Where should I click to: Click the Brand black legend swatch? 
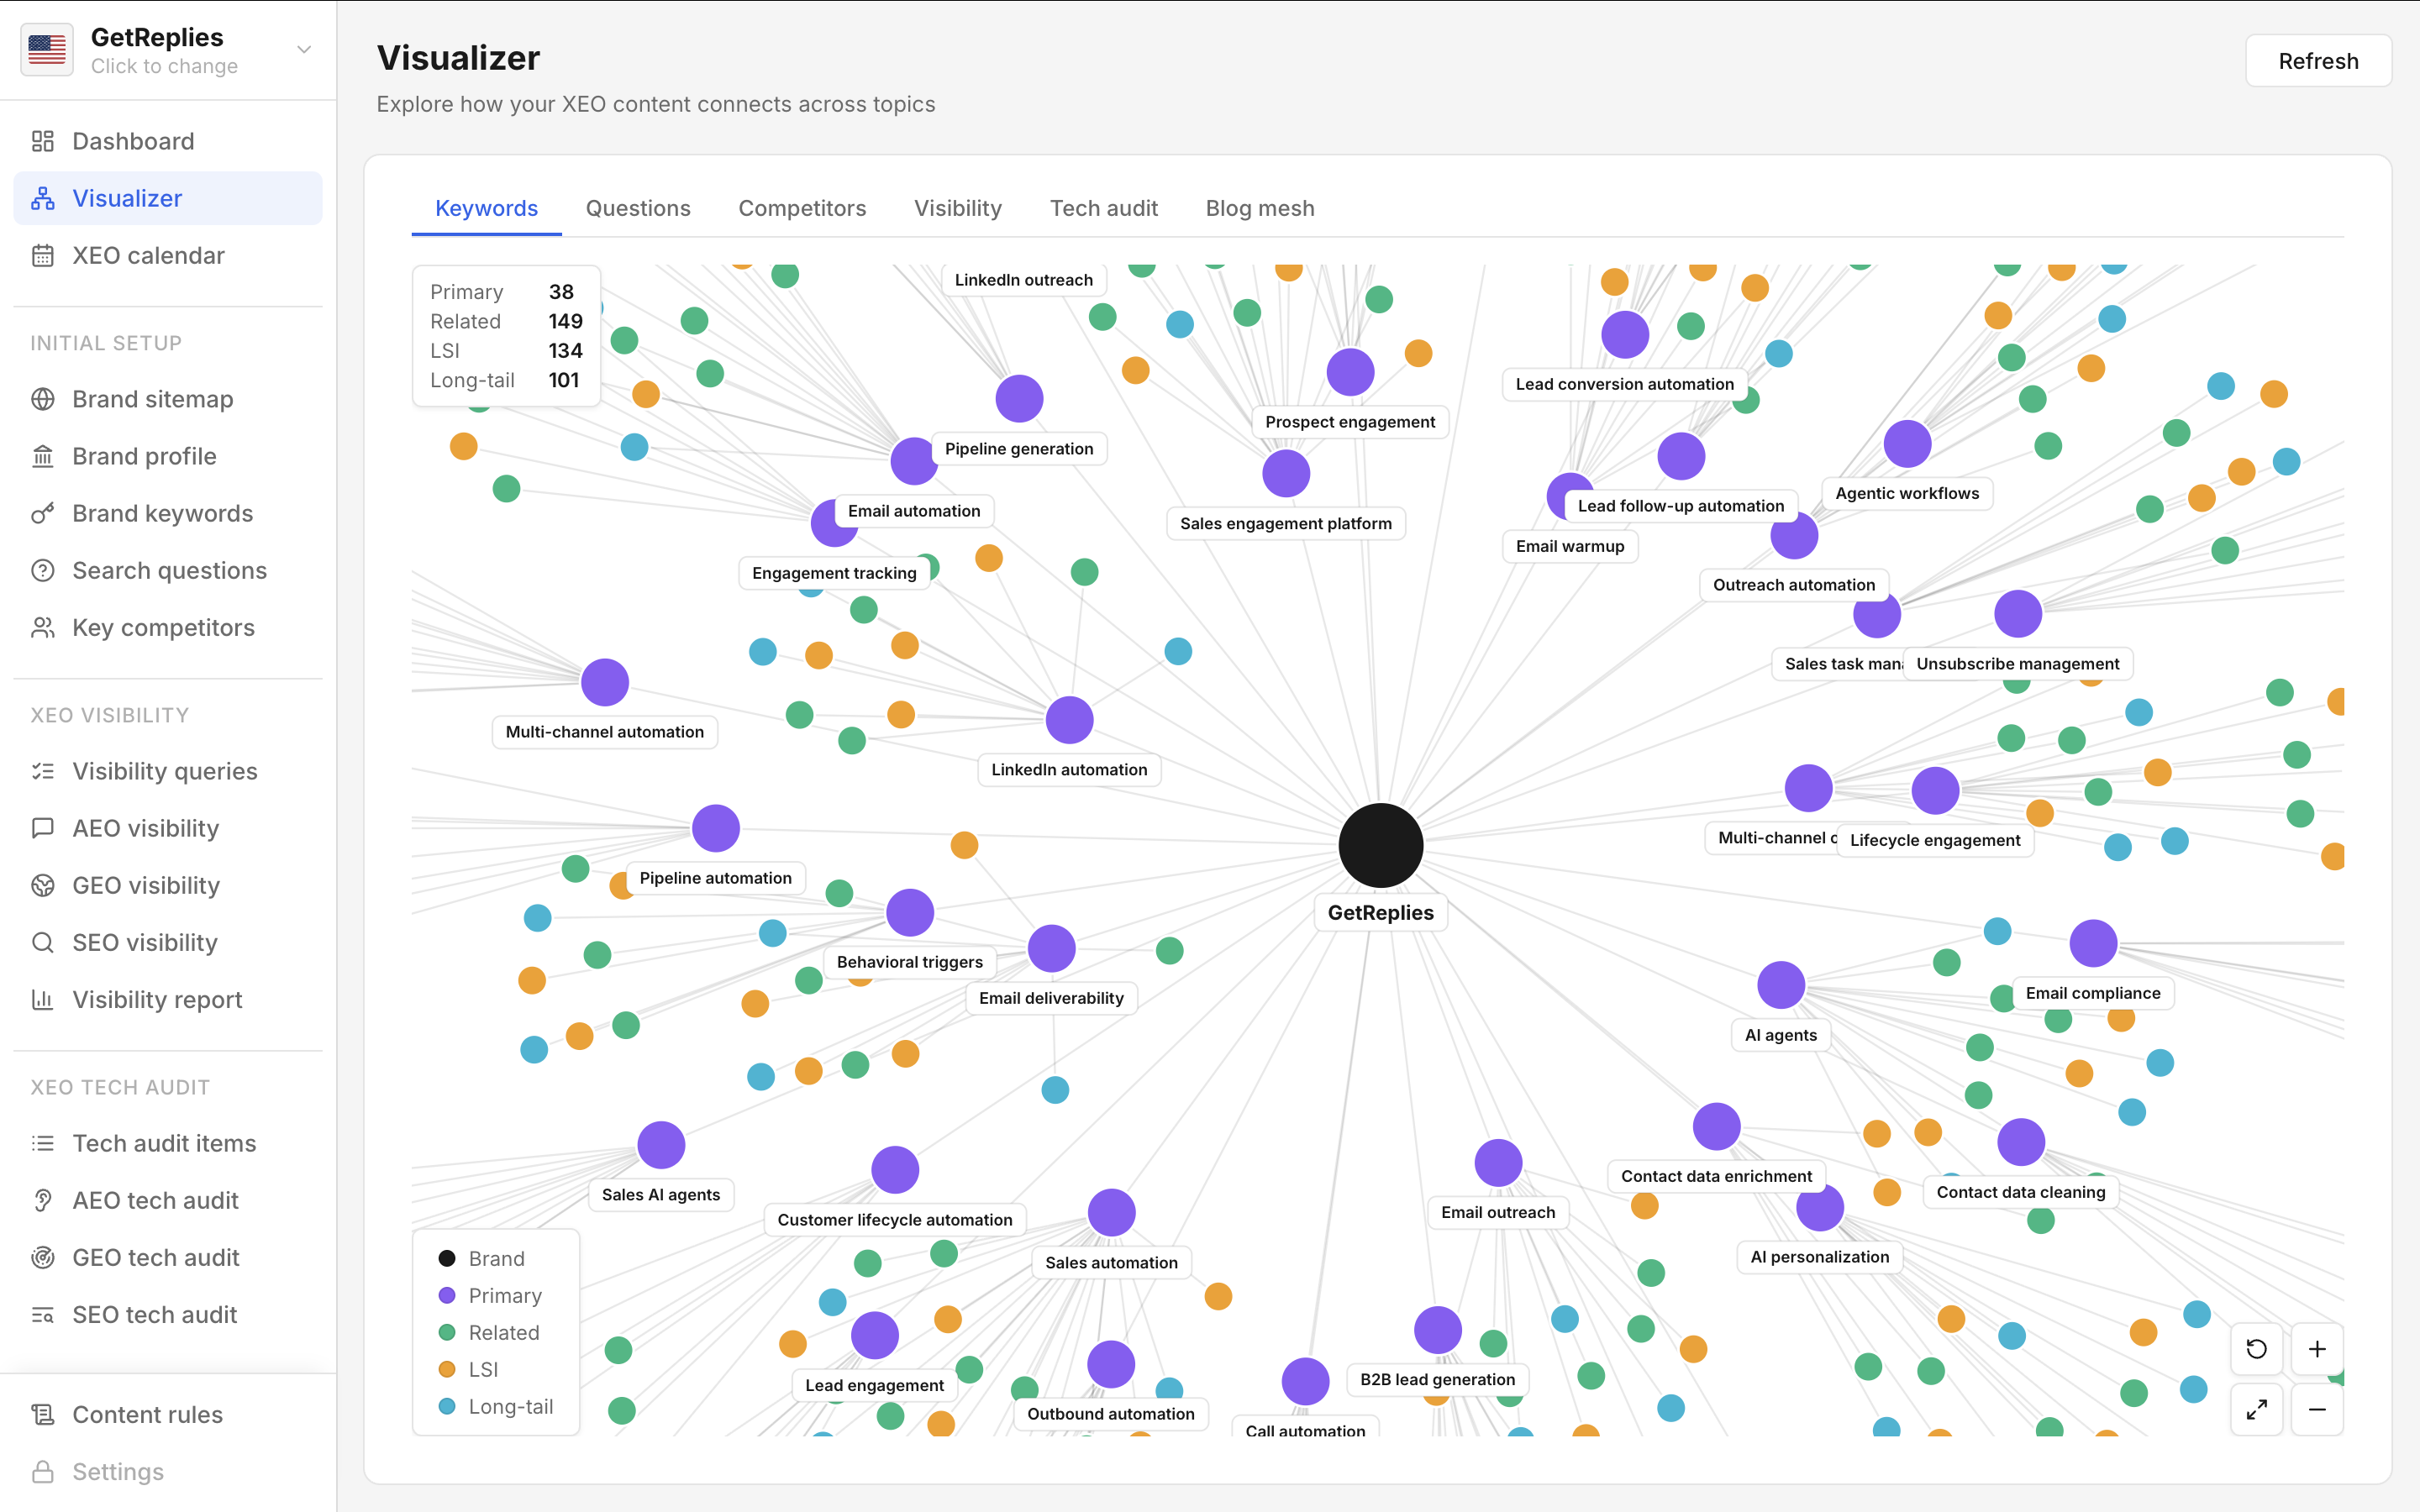447,1258
